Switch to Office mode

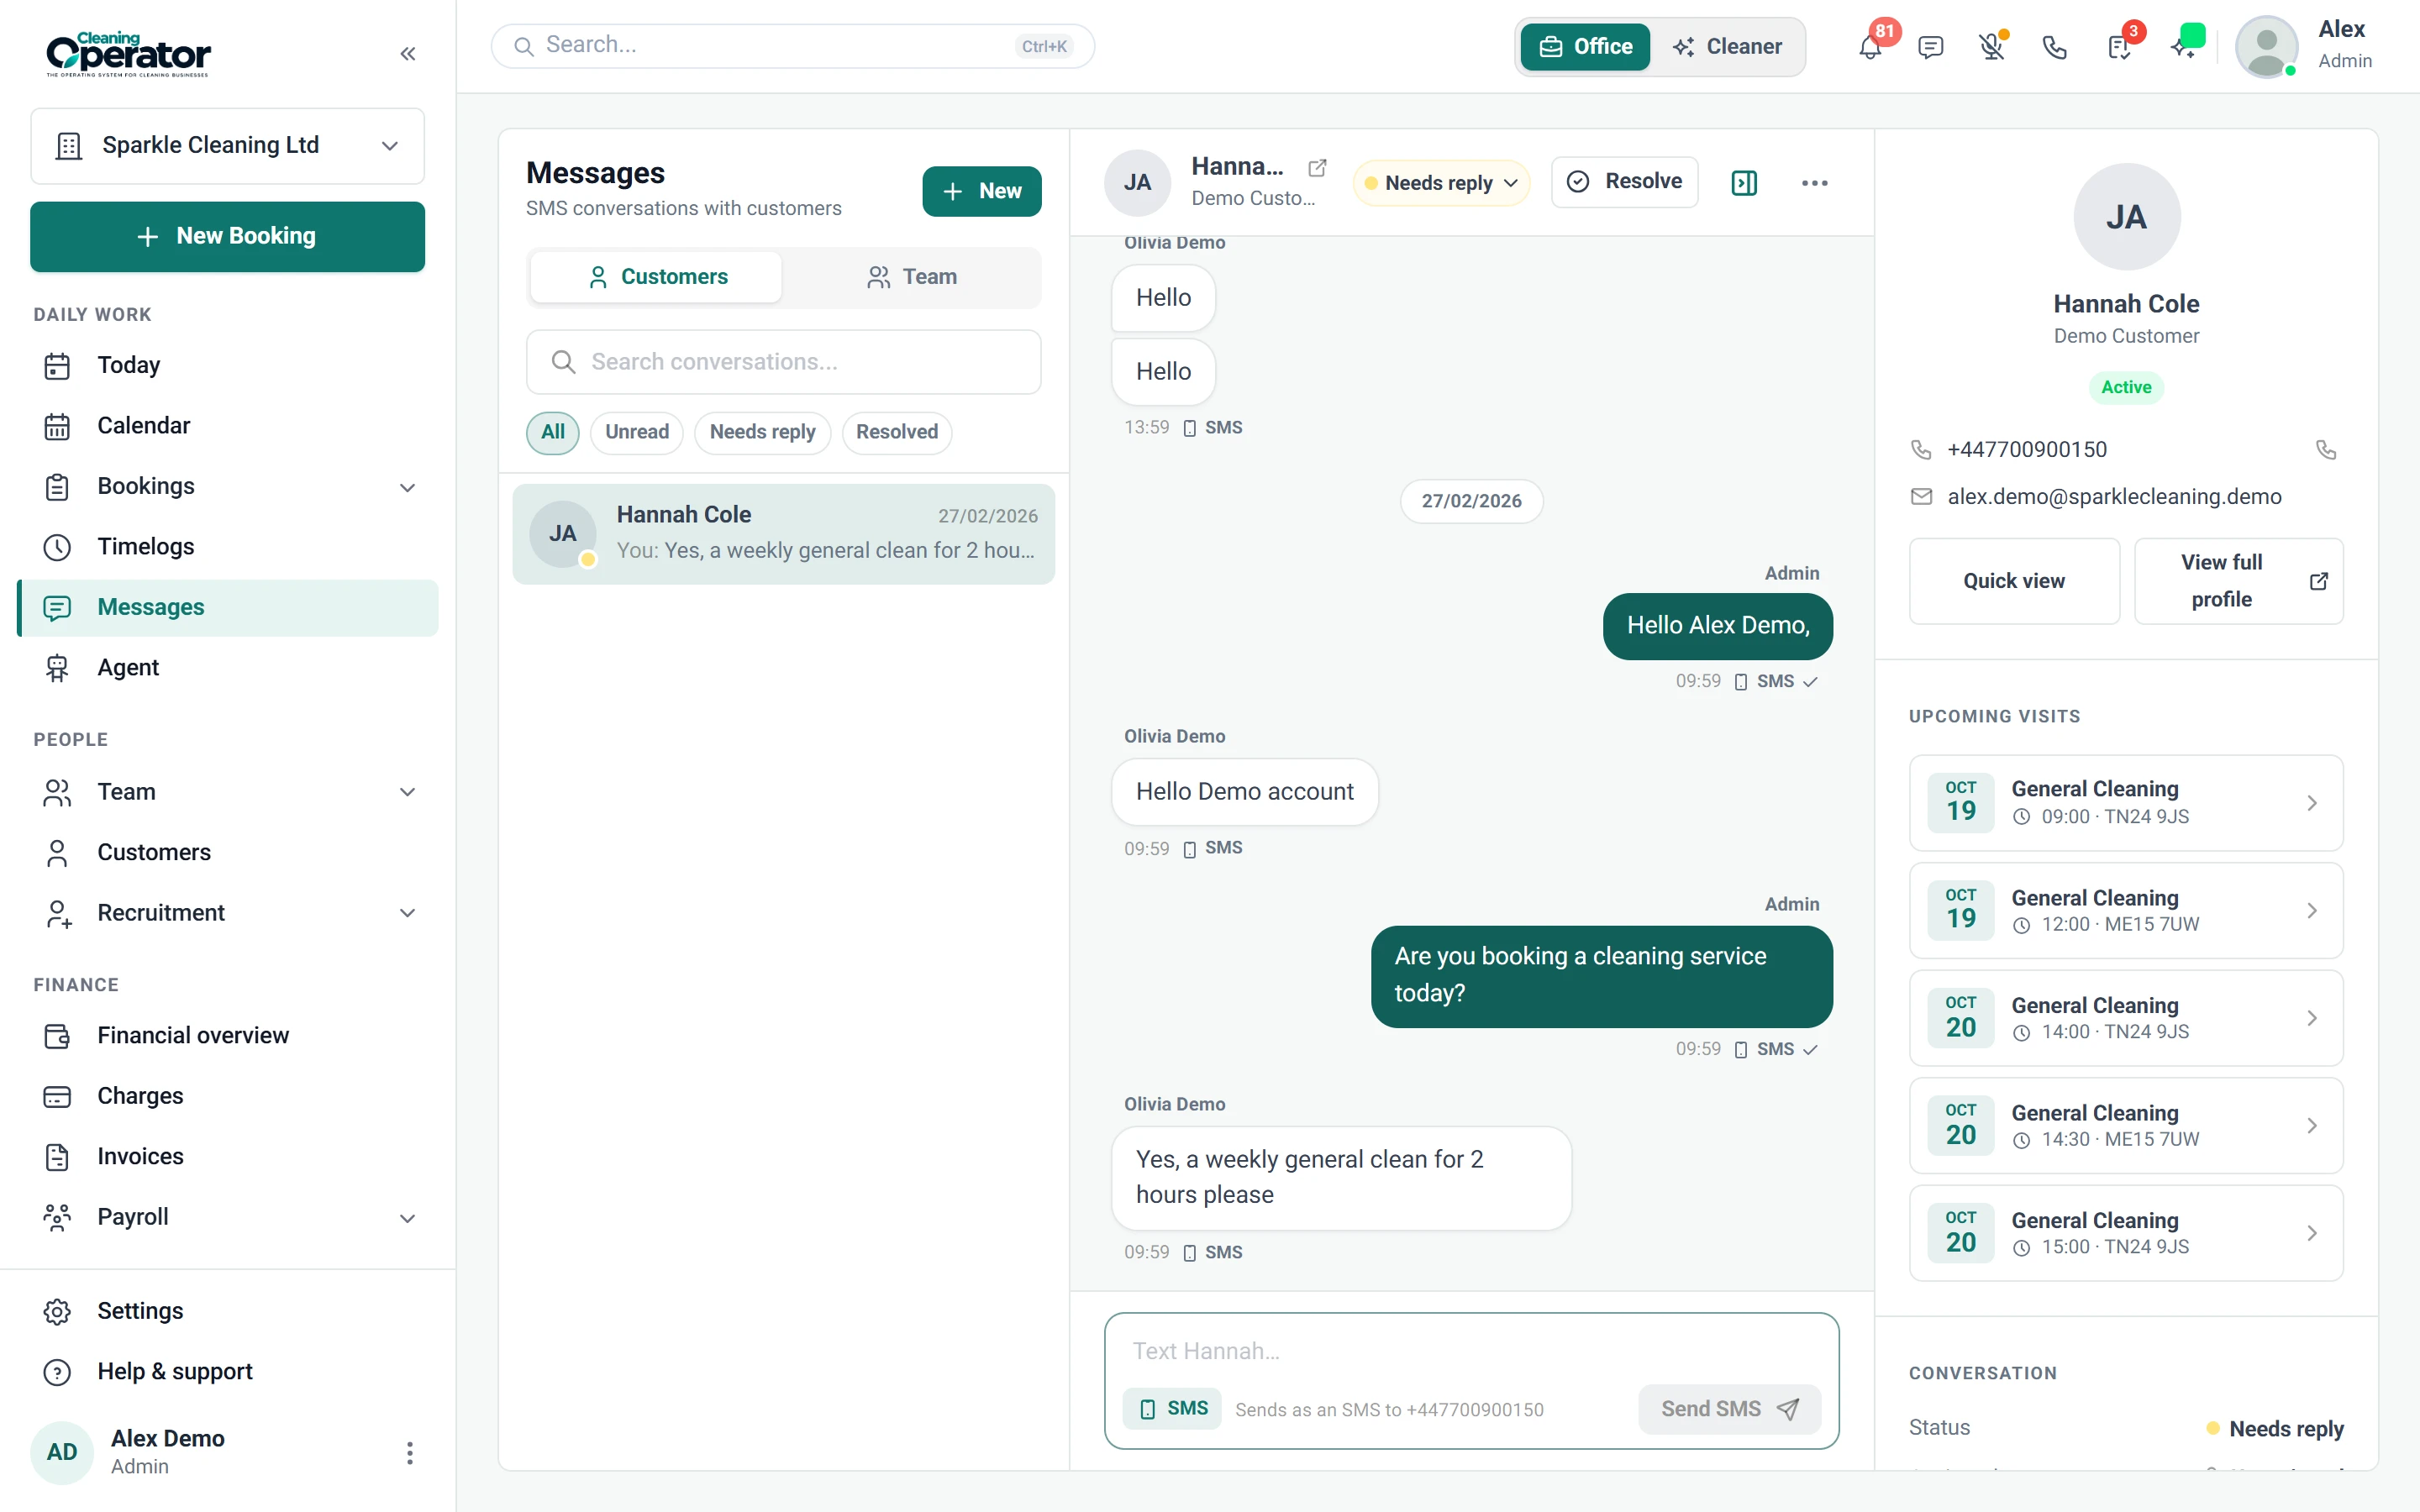click(x=1585, y=46)
